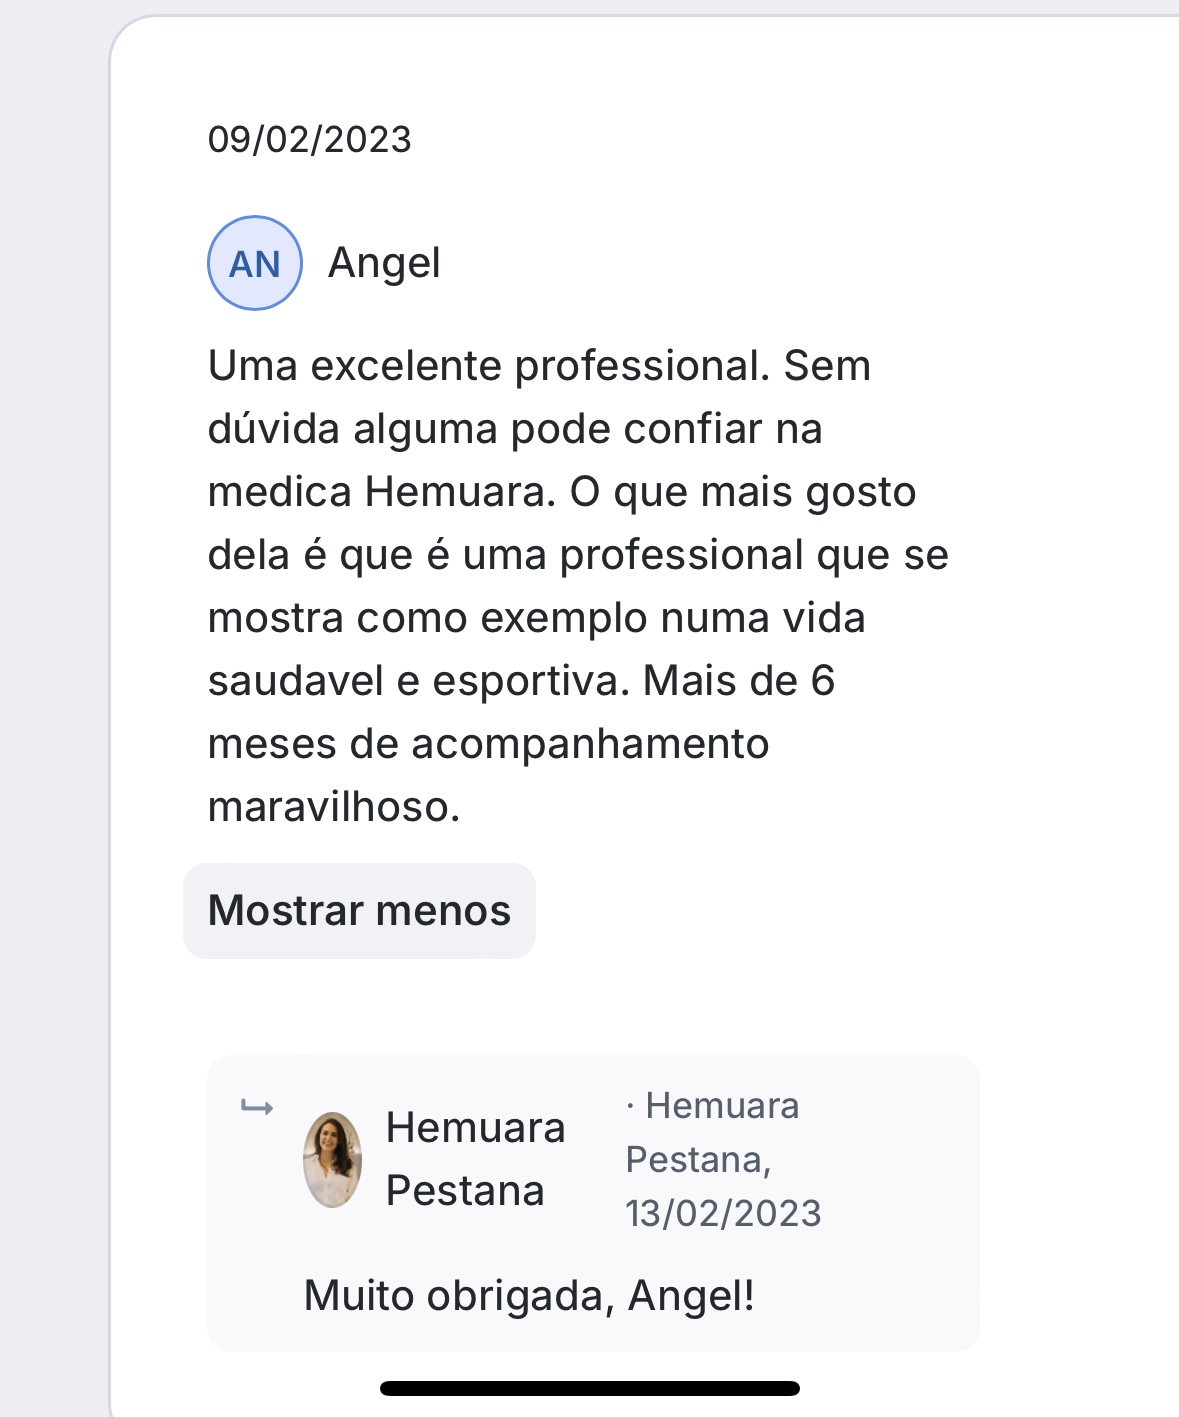
Task: Click the final review word "maravilhoso."
Action: coord(334,807)
